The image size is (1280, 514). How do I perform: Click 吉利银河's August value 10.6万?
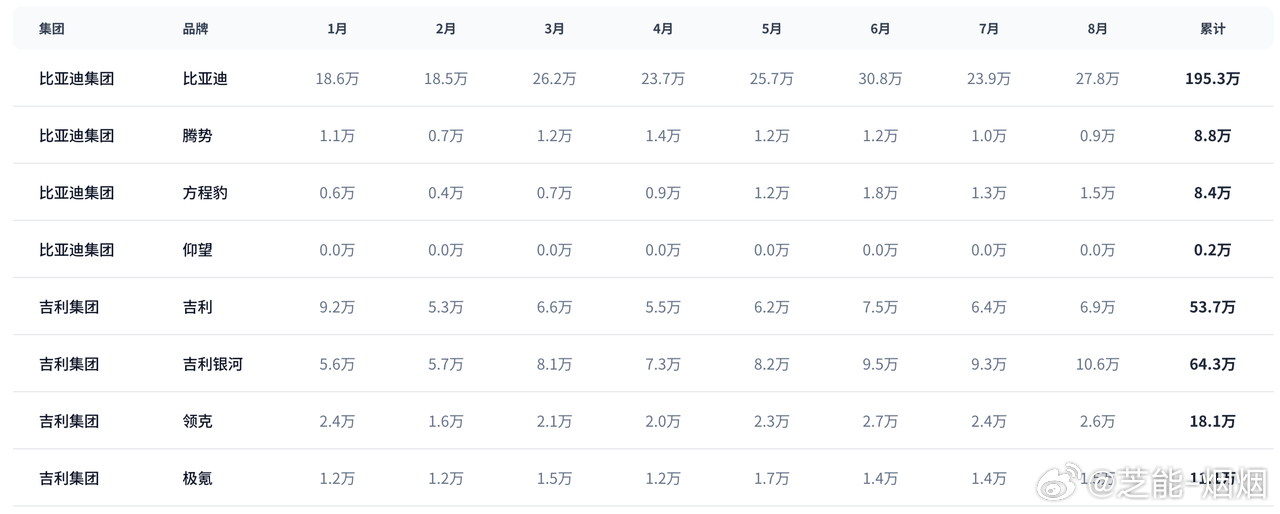(1097, 364)
